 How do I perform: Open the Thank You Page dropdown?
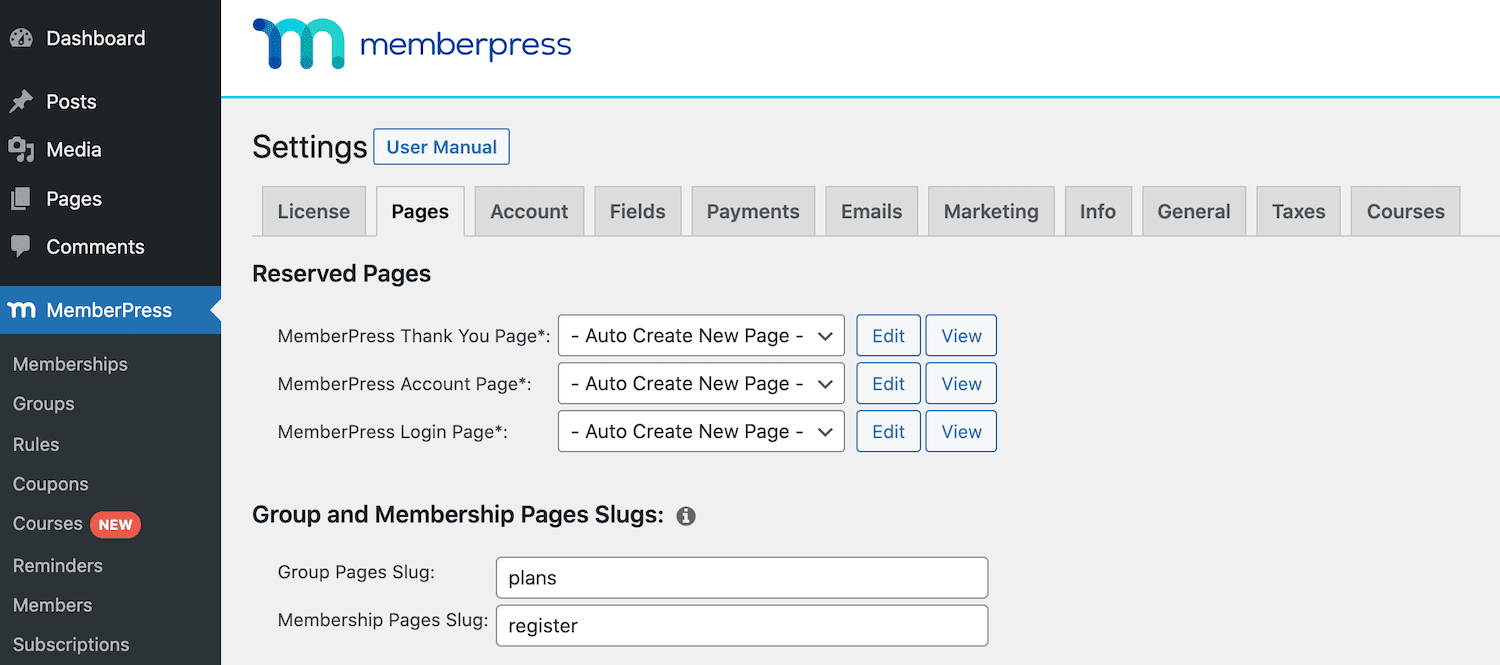click(x=700, y=335)
